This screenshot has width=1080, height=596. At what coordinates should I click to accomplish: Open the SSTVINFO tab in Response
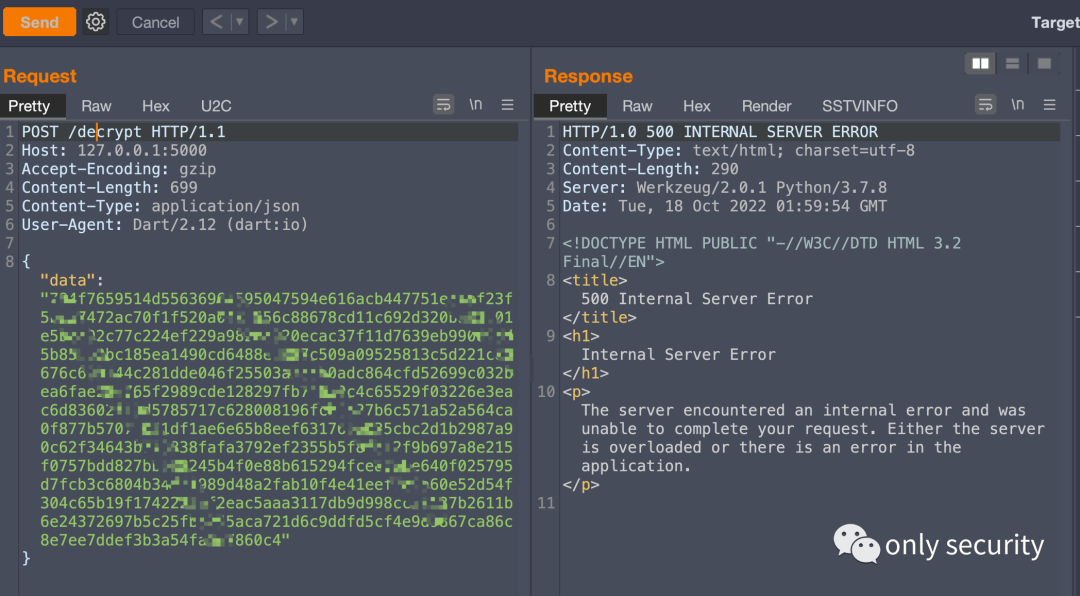click(860, 106)
